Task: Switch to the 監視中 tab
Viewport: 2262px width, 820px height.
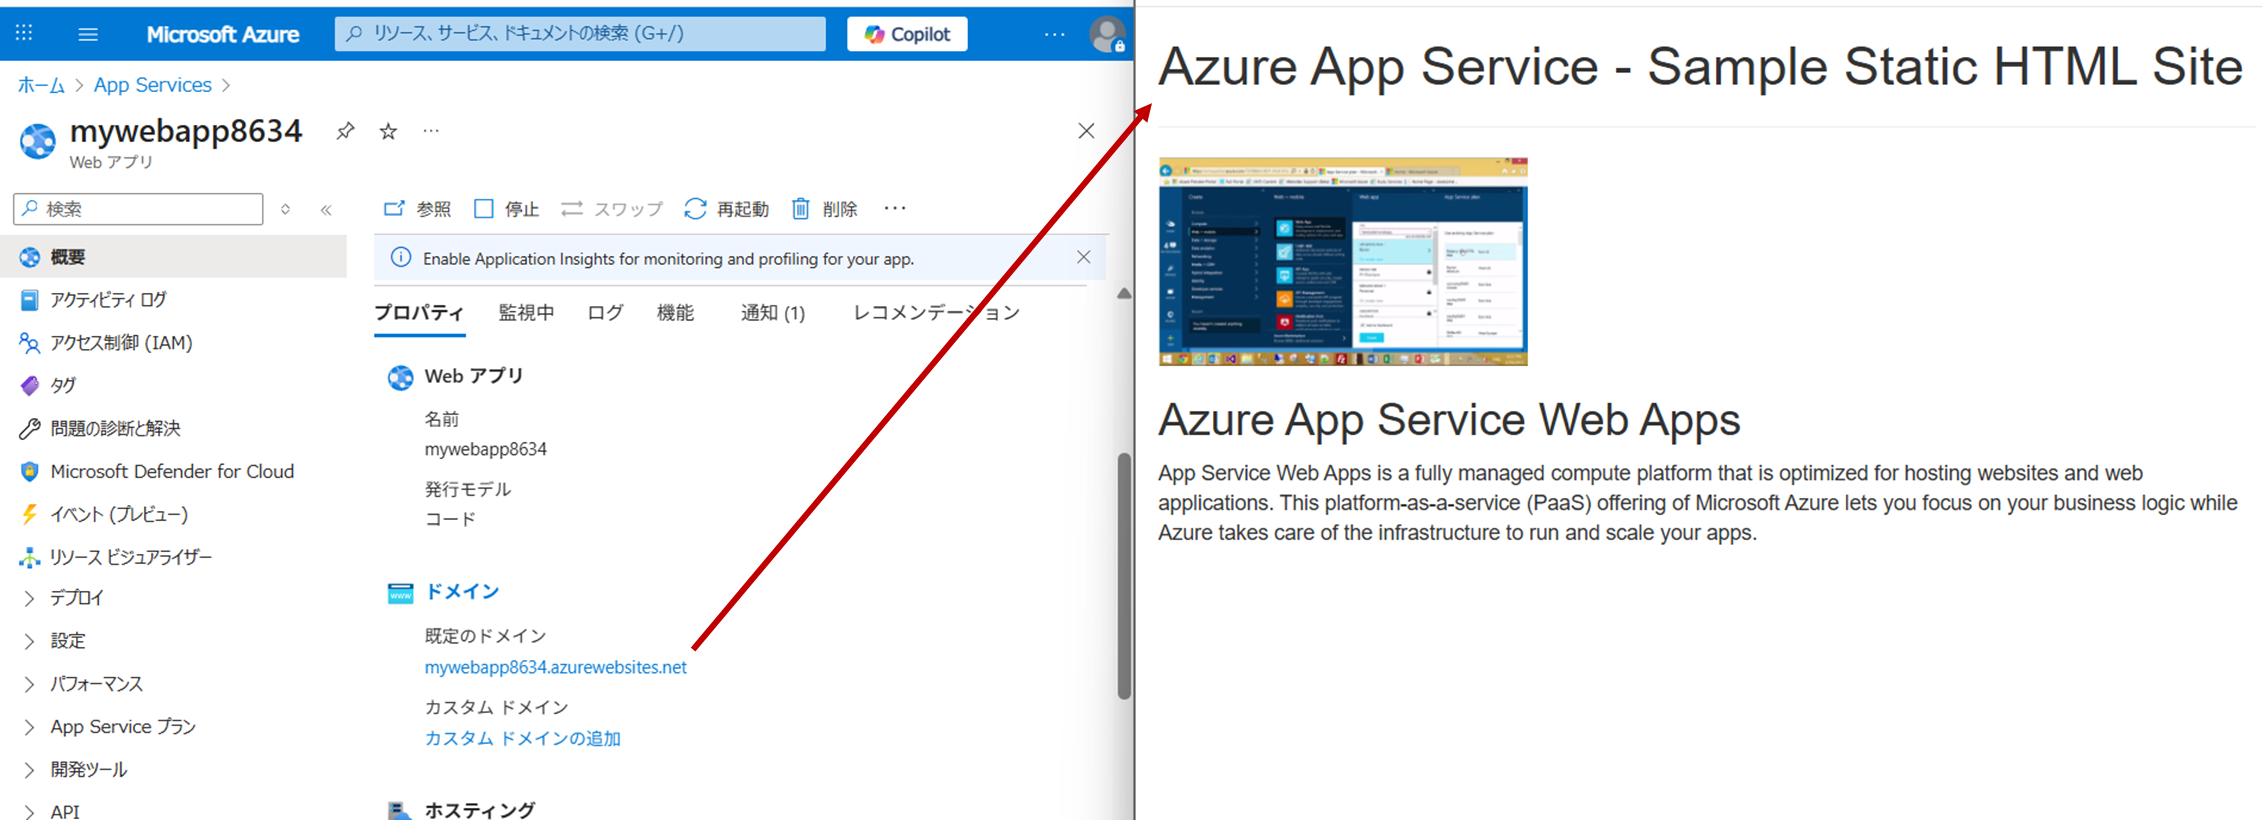Action: (x=526, y=313)
